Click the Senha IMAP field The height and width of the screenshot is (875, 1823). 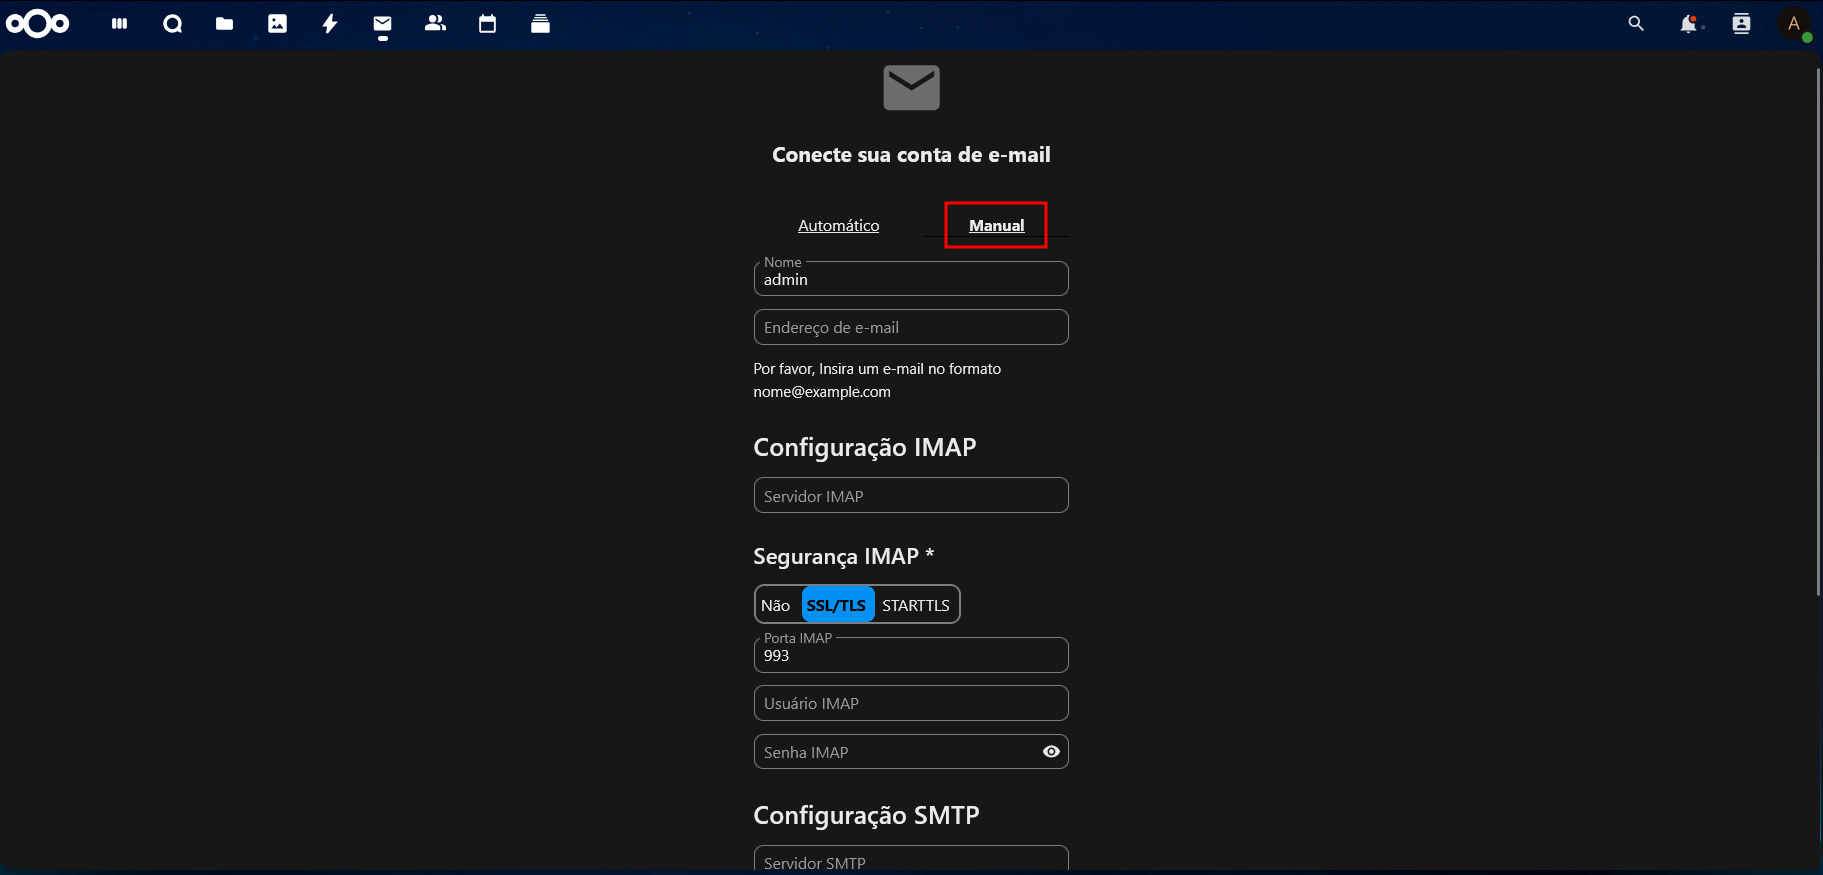point(911,752)
